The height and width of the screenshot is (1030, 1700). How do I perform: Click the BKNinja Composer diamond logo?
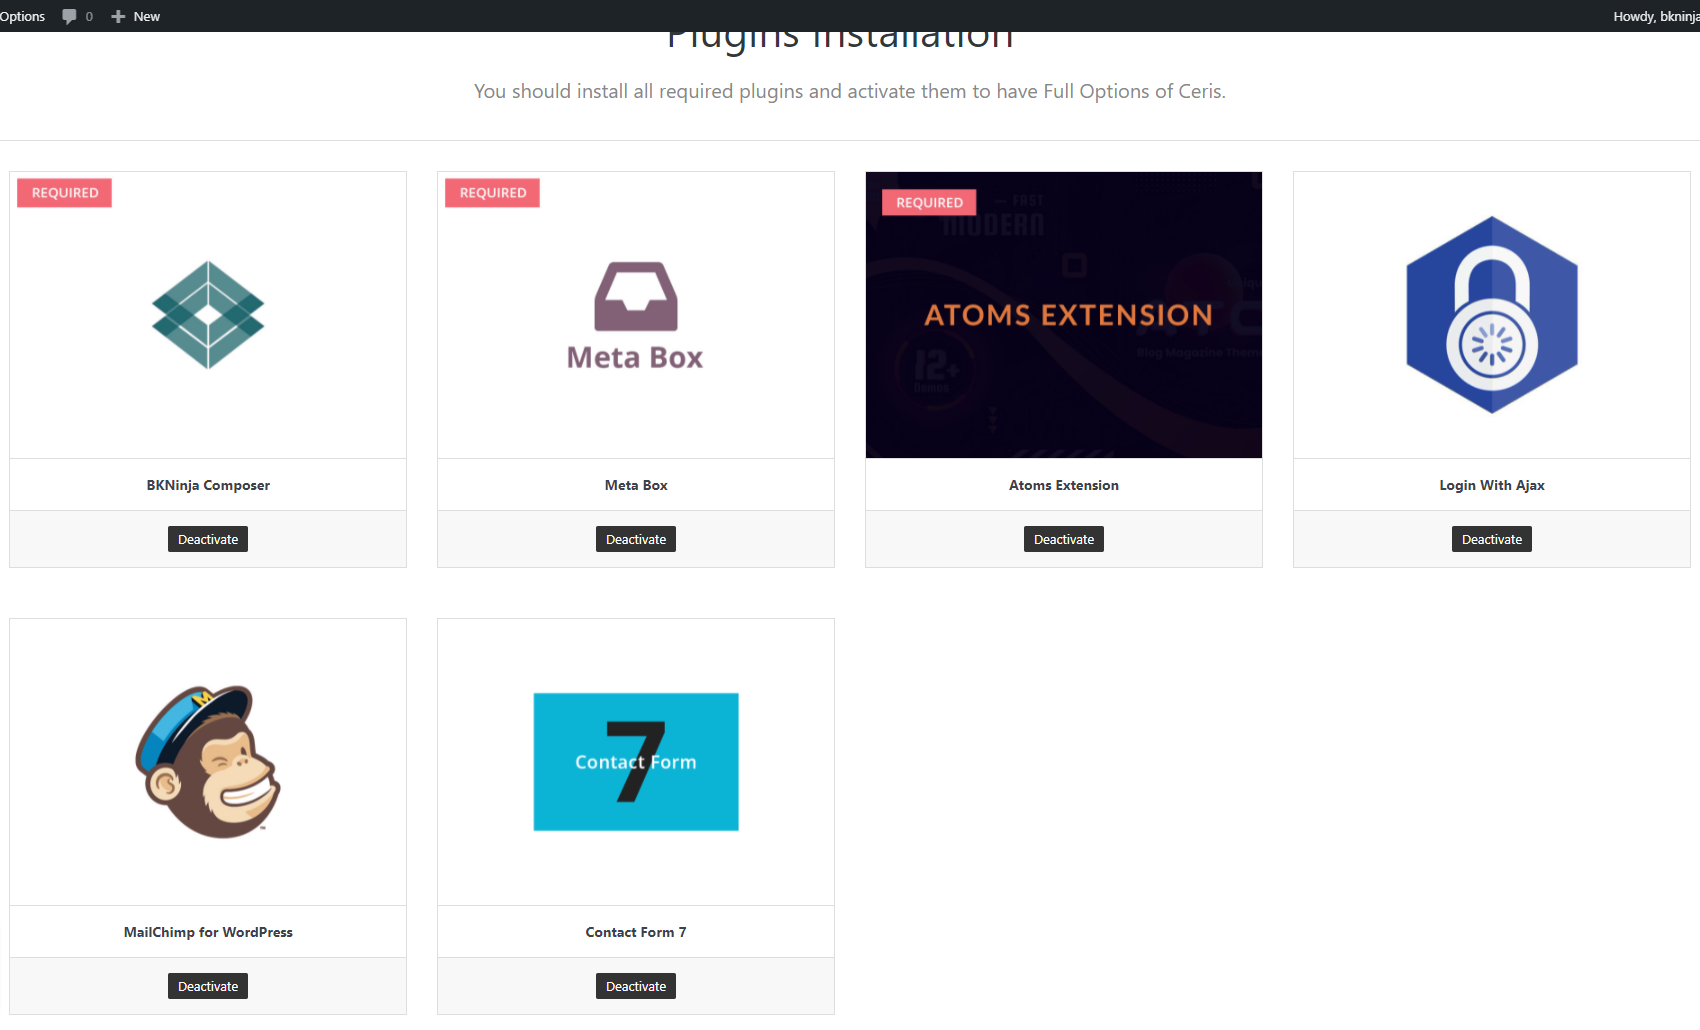click(208, 315)
